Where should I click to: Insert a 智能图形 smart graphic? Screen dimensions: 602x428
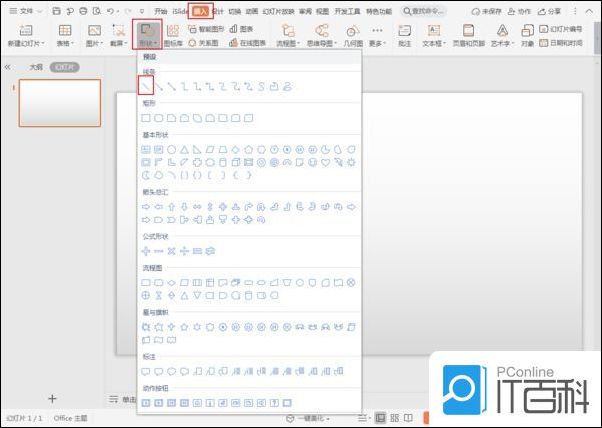[206, 29]
